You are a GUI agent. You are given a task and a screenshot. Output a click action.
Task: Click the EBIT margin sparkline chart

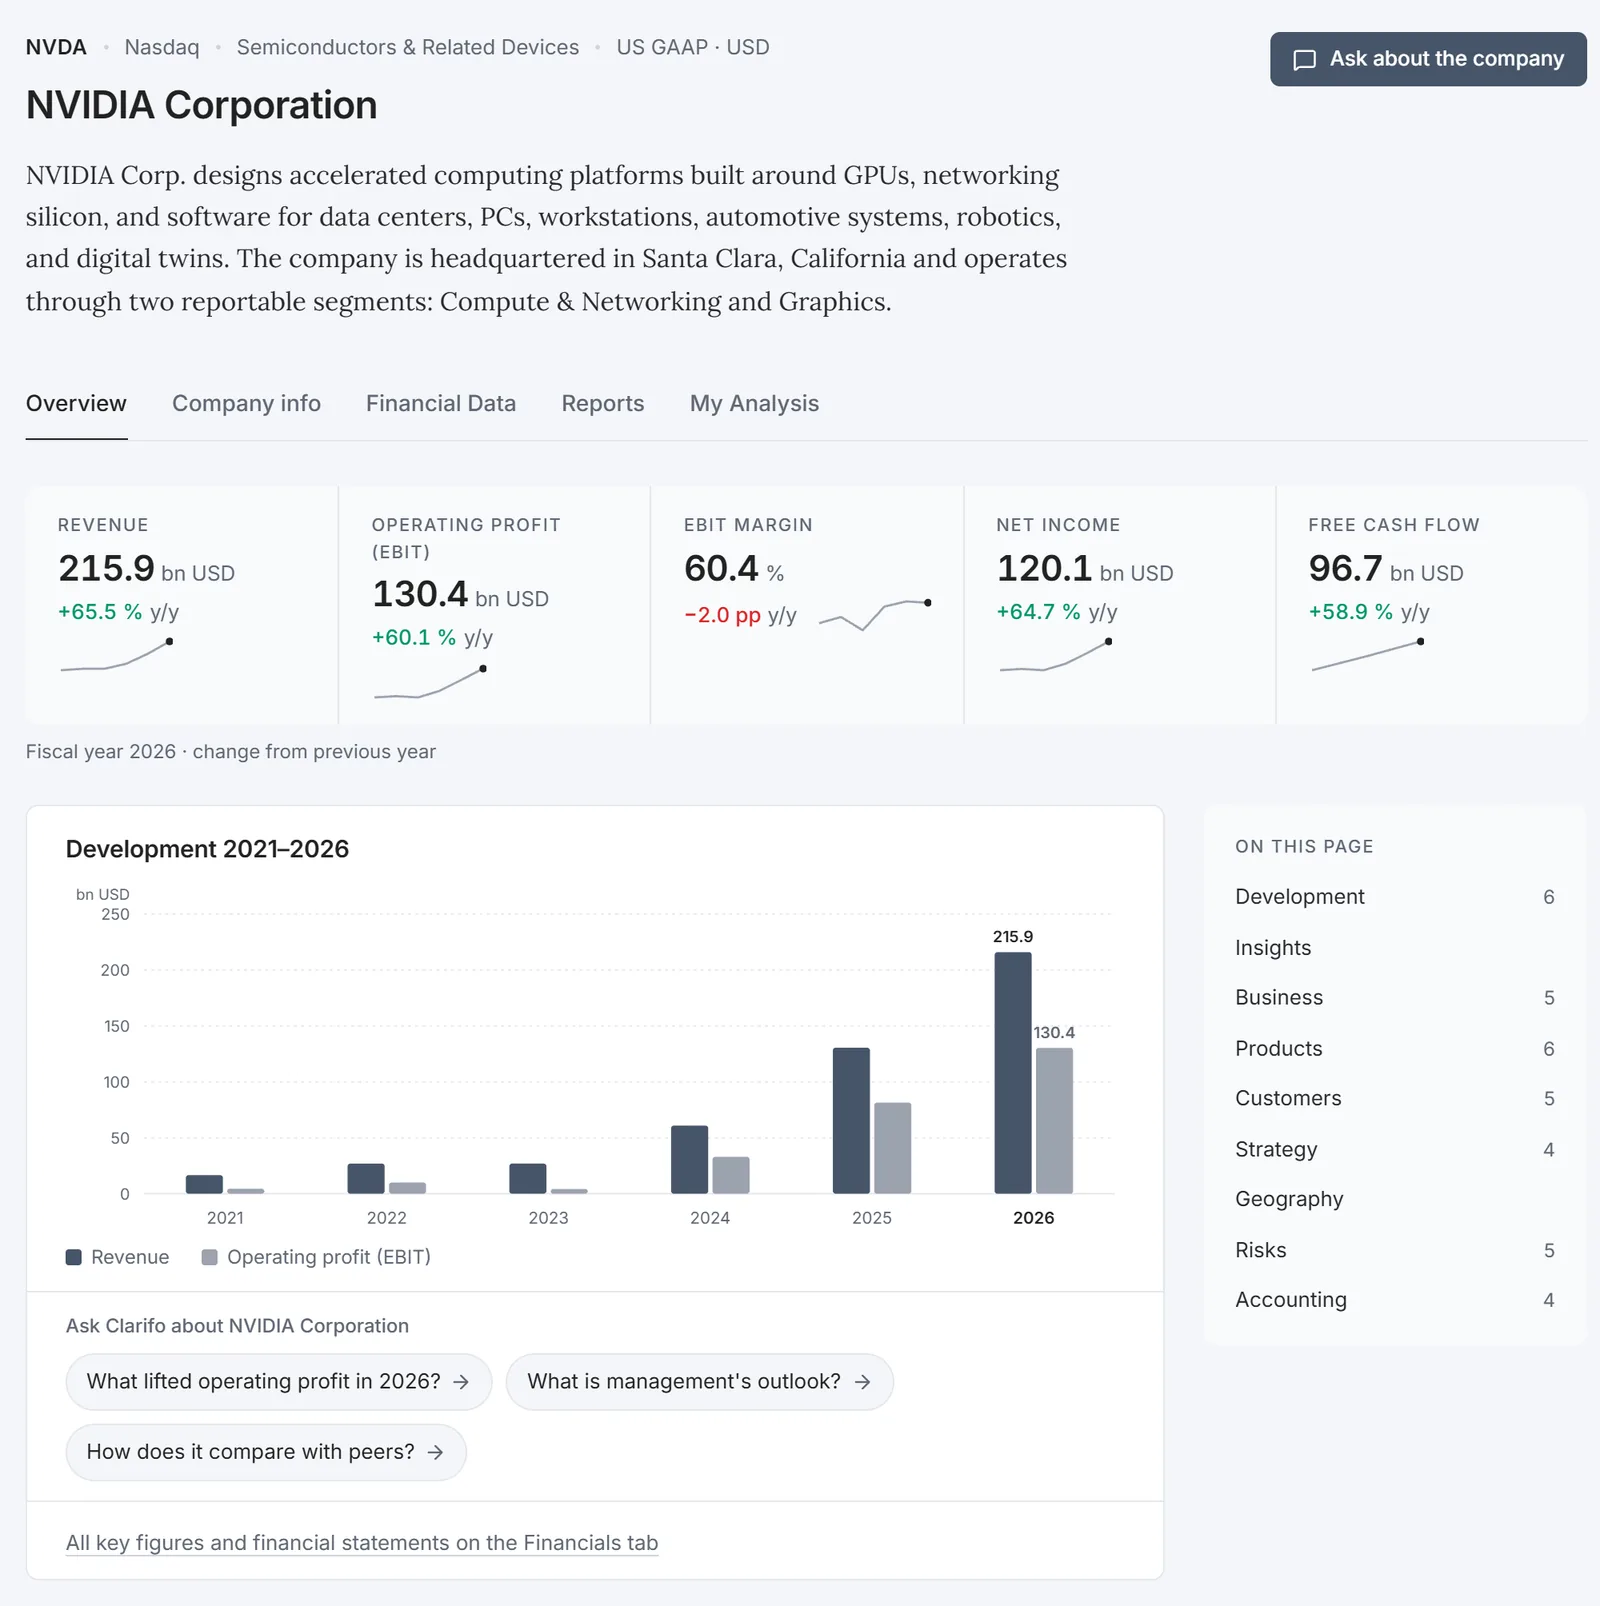click(x=875, y=615)
